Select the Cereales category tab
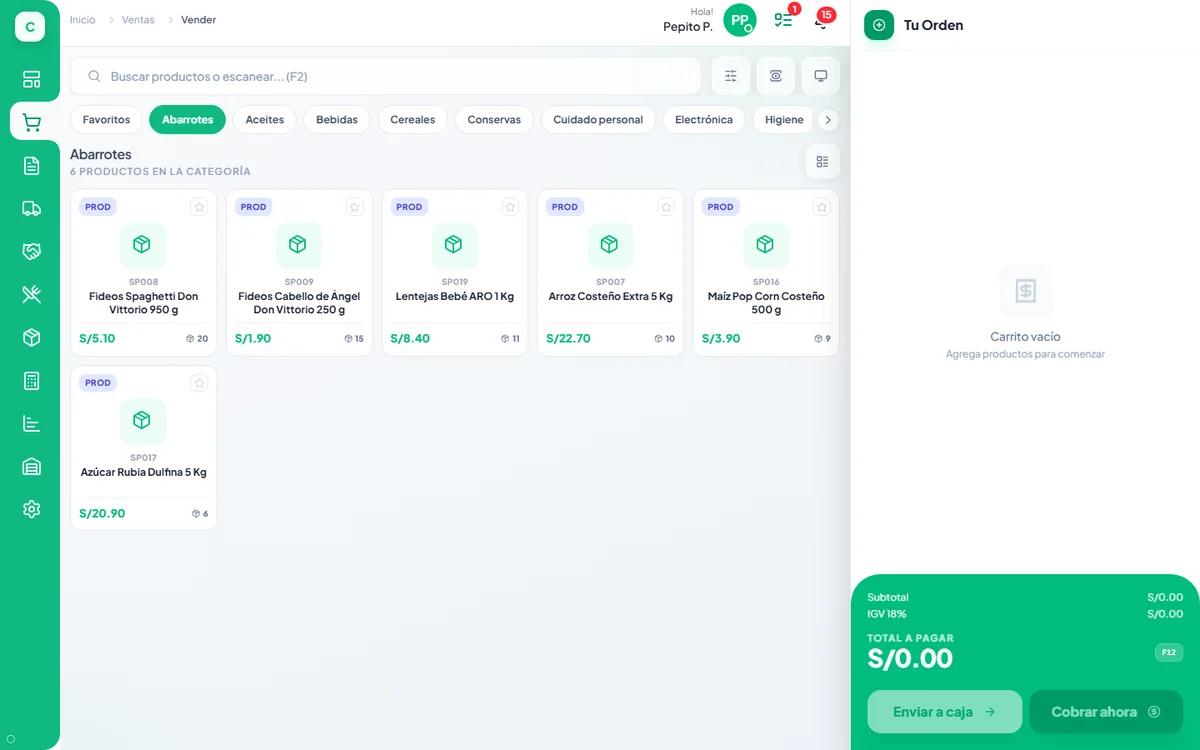This screenshot has height=750, width=1200. (x=413, y=120)
